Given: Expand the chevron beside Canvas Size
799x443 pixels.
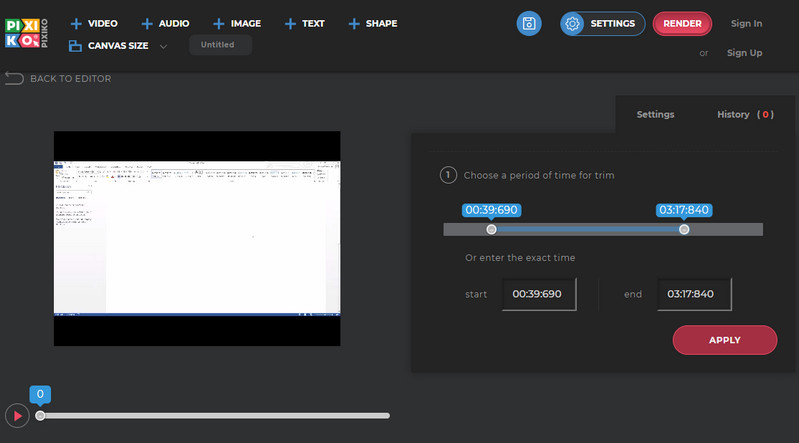Looking at the screenshot, I should [x=163, y=46].
